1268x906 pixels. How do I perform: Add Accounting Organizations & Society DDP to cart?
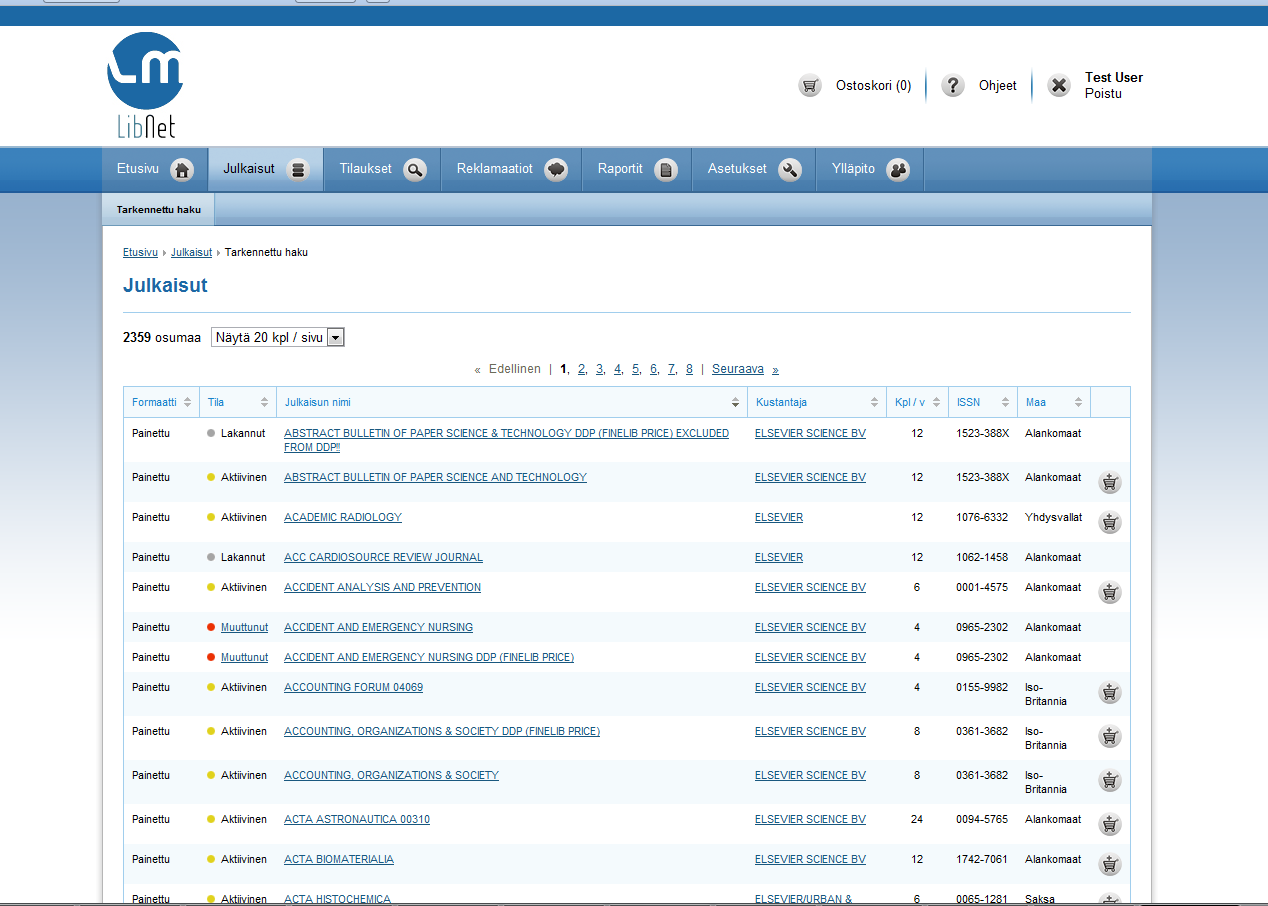[1109, 736]
